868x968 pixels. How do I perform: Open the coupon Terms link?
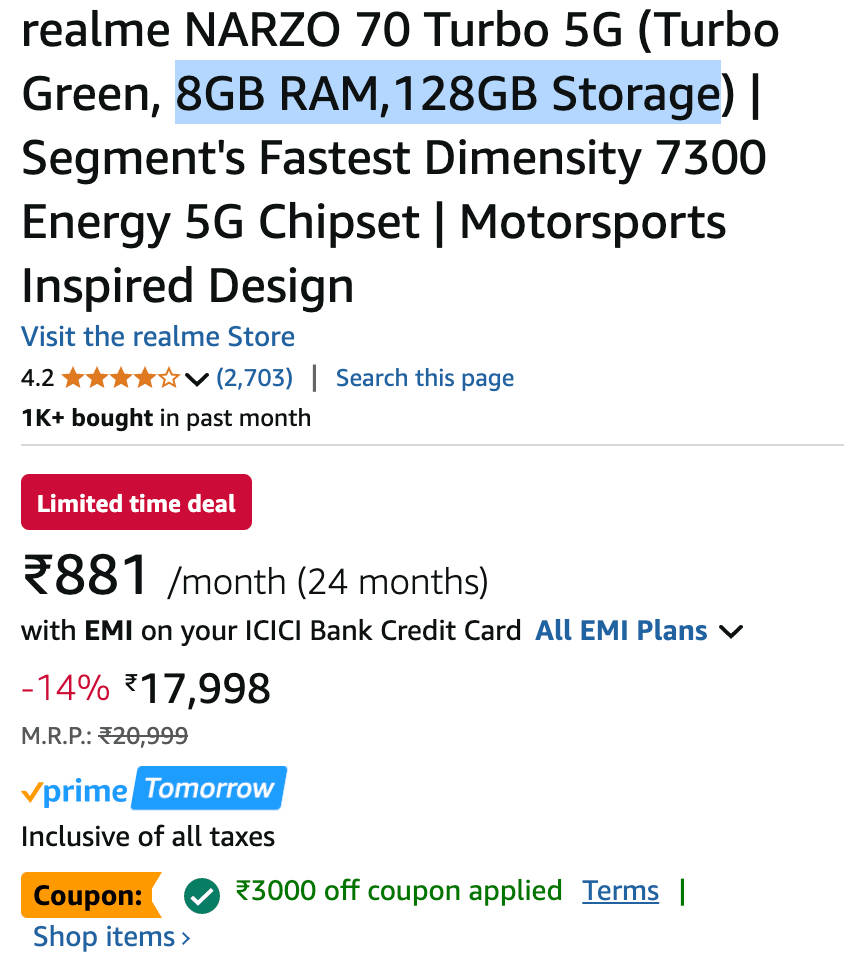(621, 890)
